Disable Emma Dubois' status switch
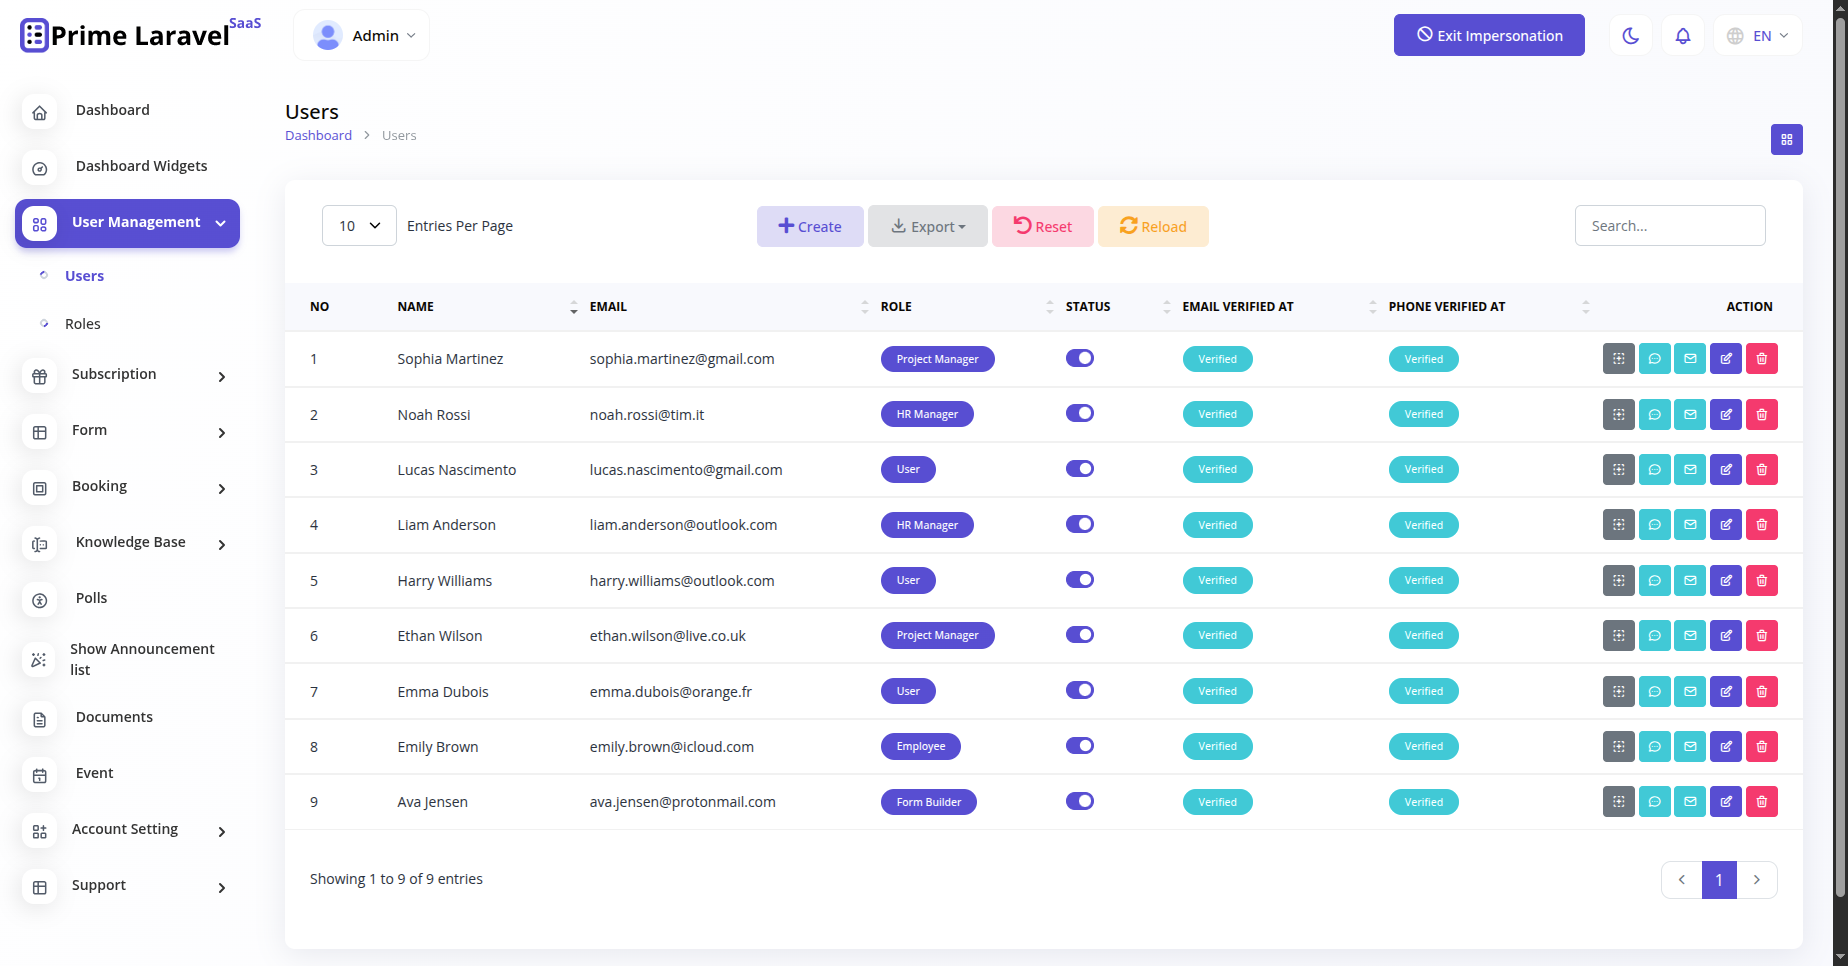Image resolution: width=1848 pixels, height=966 pixels. point(1080,690)
